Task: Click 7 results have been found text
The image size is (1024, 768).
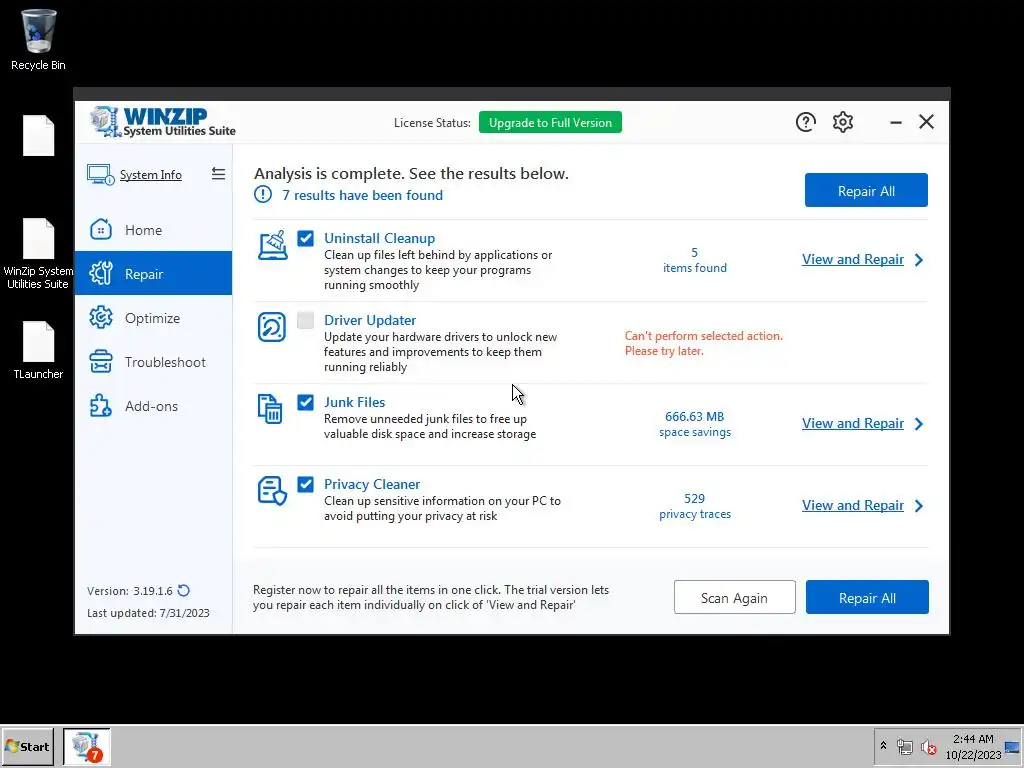Action: coord(362,195)
